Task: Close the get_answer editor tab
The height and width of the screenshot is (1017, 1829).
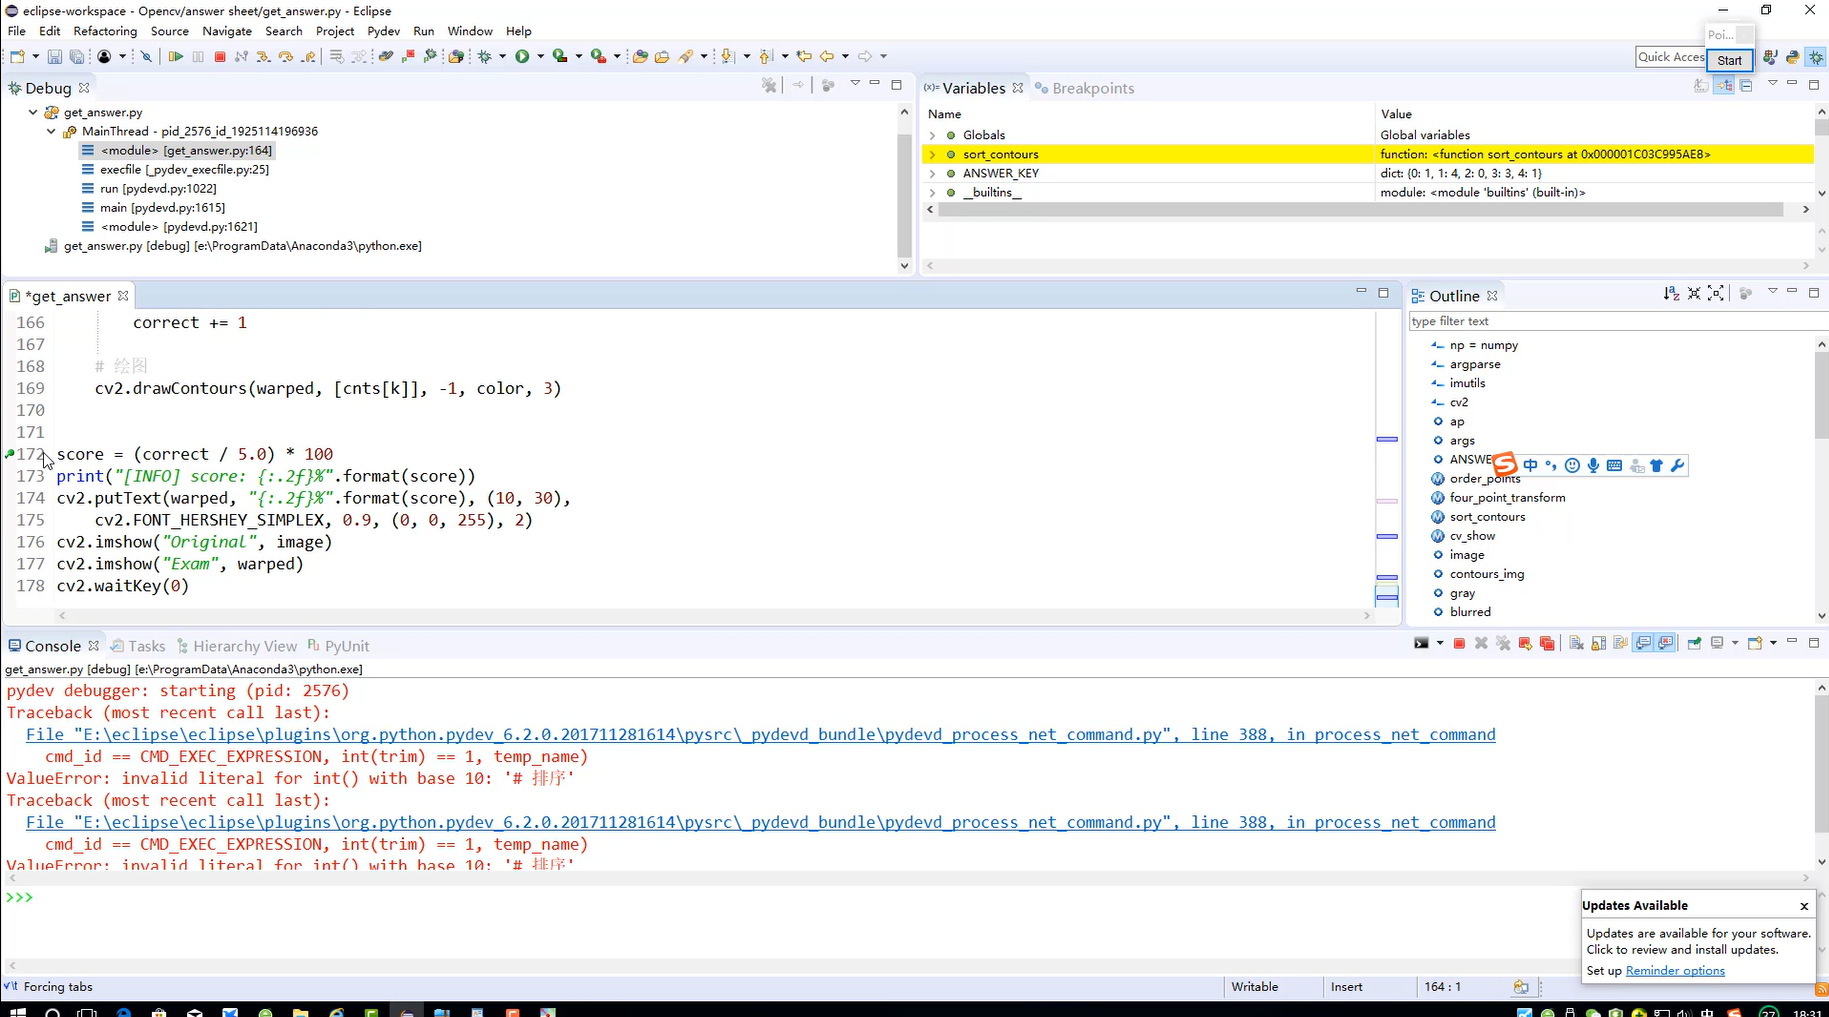Action: [x=123, y=296]
